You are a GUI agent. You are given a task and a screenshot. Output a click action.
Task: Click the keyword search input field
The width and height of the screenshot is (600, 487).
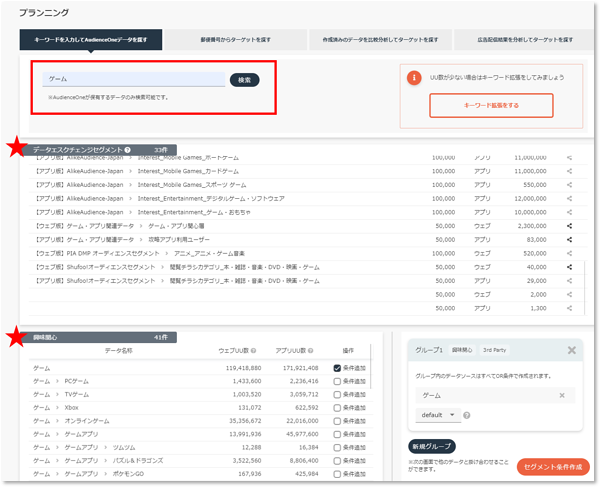[x=134, y=78]
